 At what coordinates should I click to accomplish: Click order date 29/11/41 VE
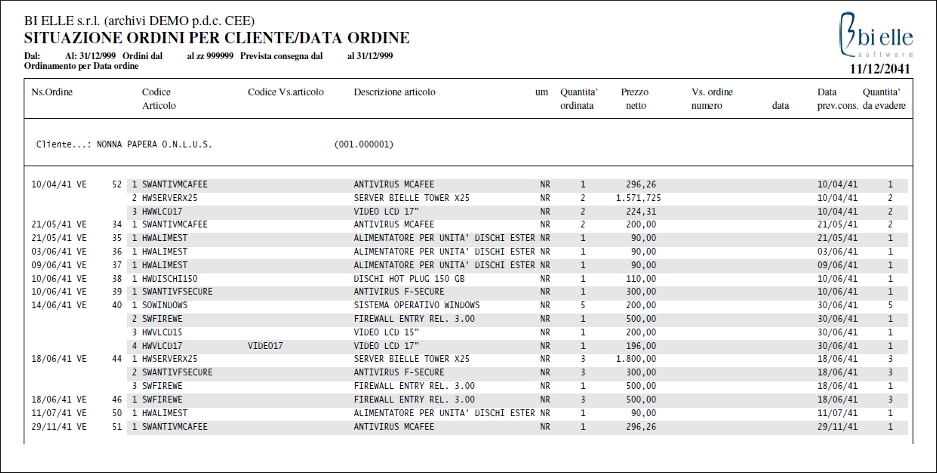tap(59, 427)
